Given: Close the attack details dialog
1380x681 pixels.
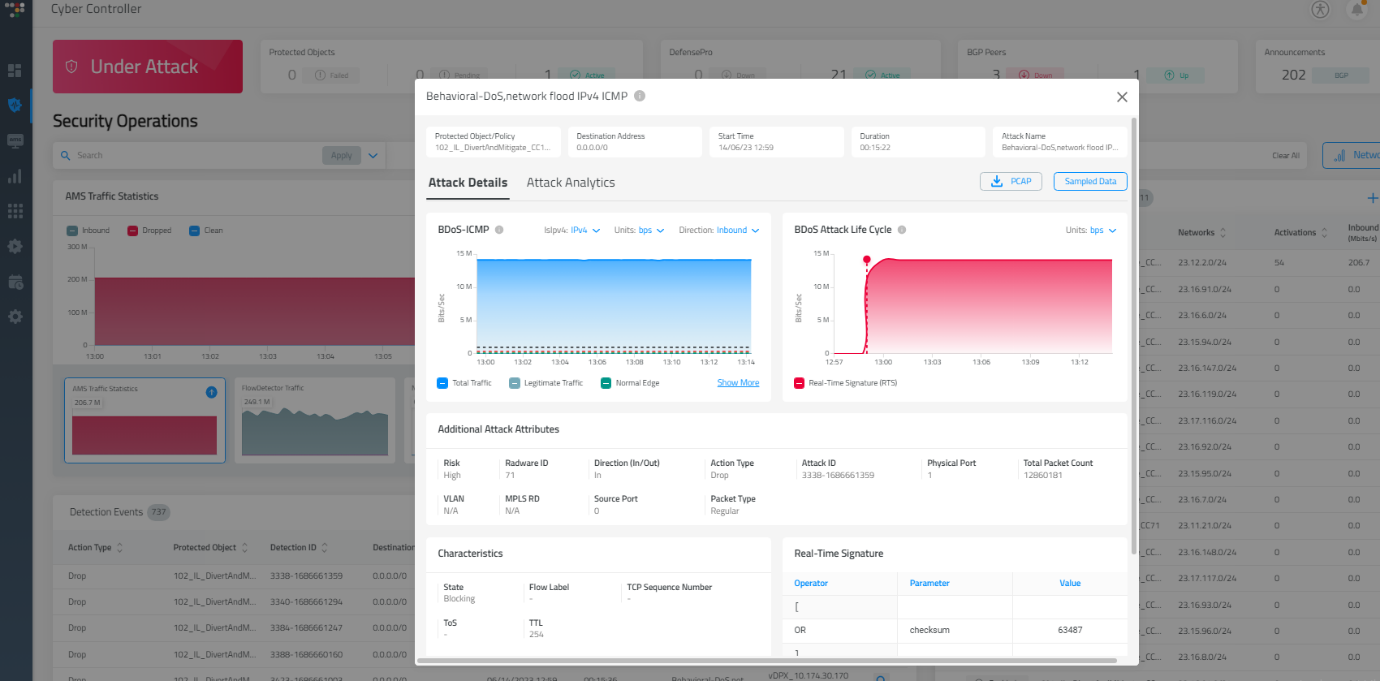Looking at the screenshot, I should click(1121, 97).
